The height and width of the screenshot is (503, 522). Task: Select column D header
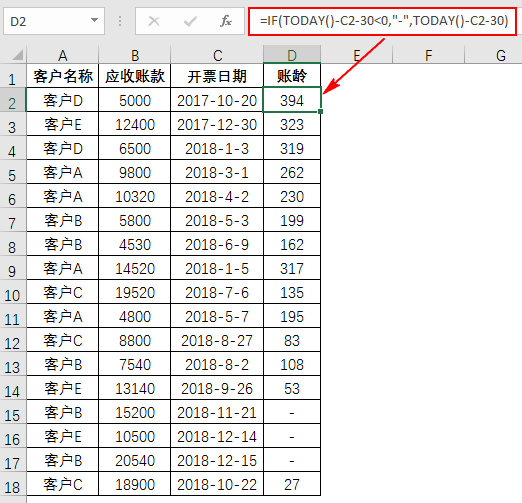tap(292, 55)
